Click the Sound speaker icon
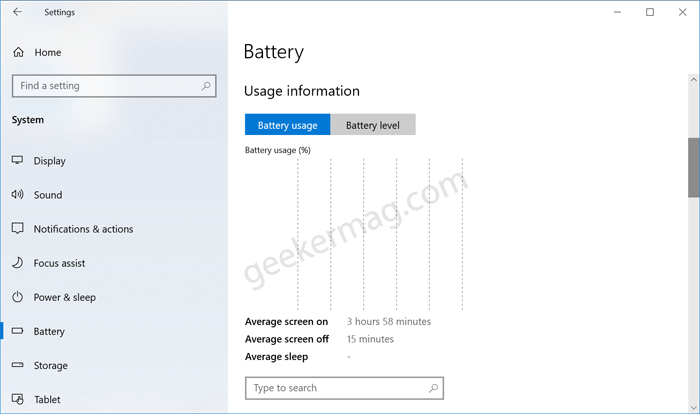This screenshot has width=700, height=414. pos(17,194)
